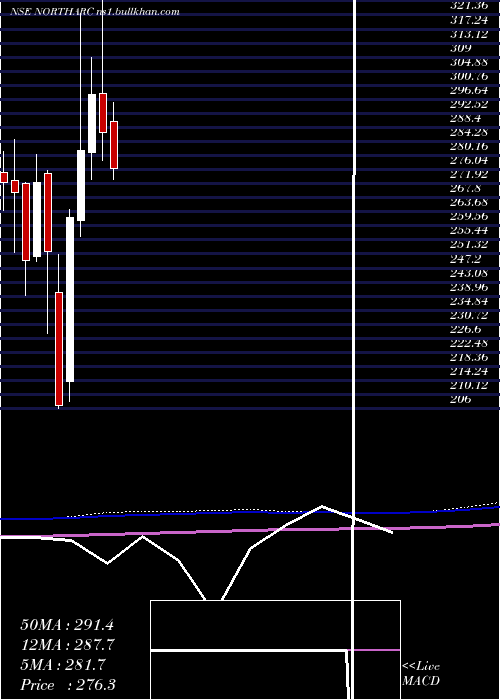Click the 313.12 price axis label
Viewport: 500px width, 700px height.
pos(469,34)
